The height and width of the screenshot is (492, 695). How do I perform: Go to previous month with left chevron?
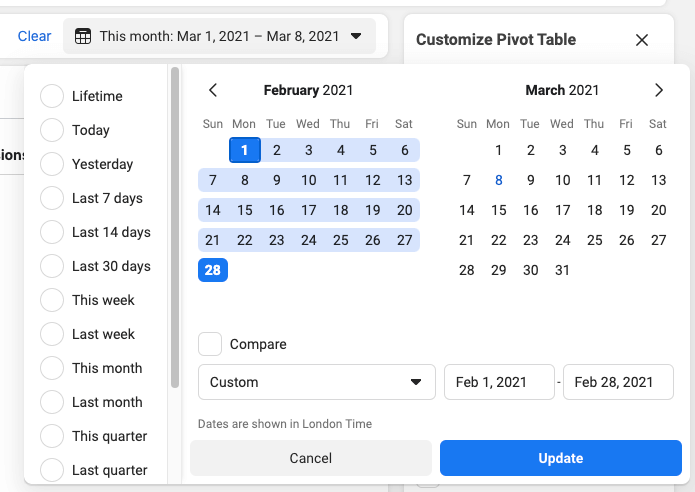213,90
